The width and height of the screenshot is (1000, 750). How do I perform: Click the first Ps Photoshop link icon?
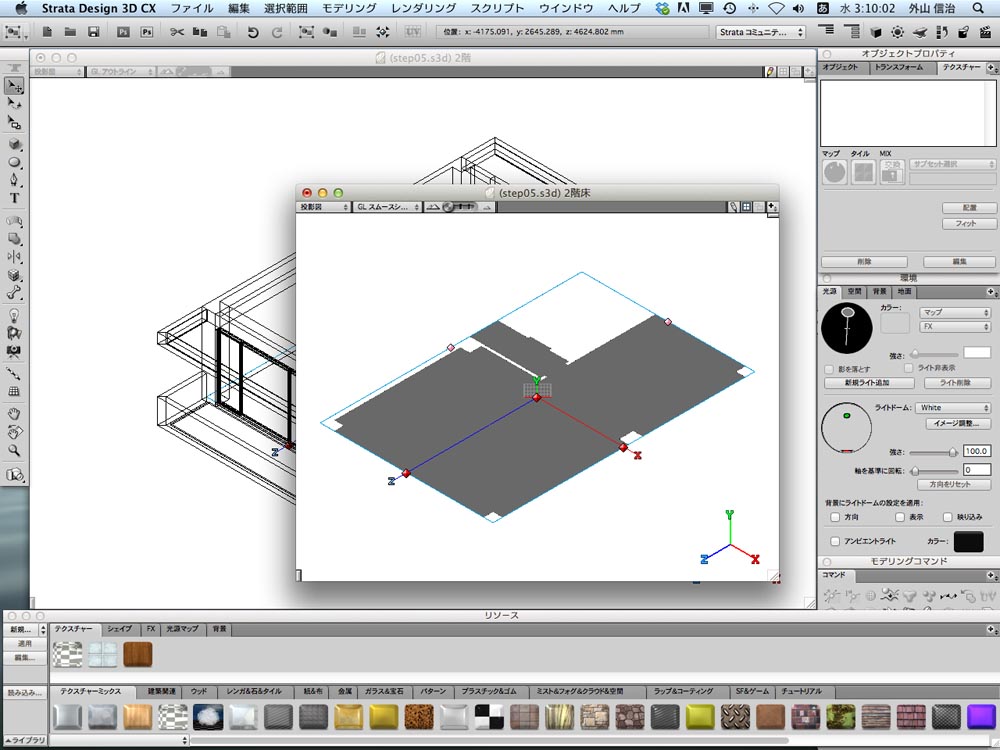[123, 31]
